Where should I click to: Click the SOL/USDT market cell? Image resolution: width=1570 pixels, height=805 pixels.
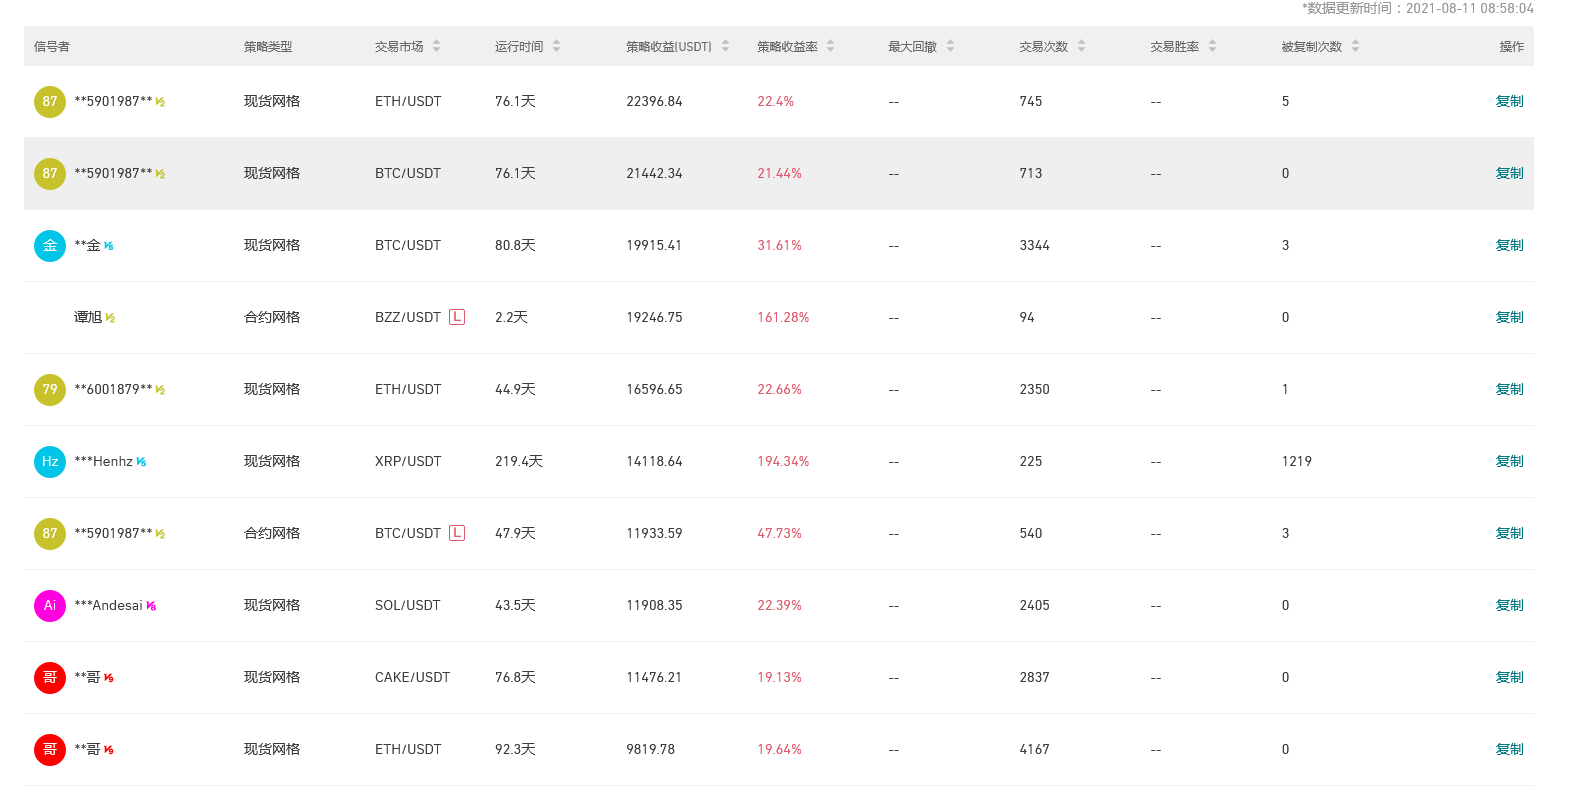408,606
